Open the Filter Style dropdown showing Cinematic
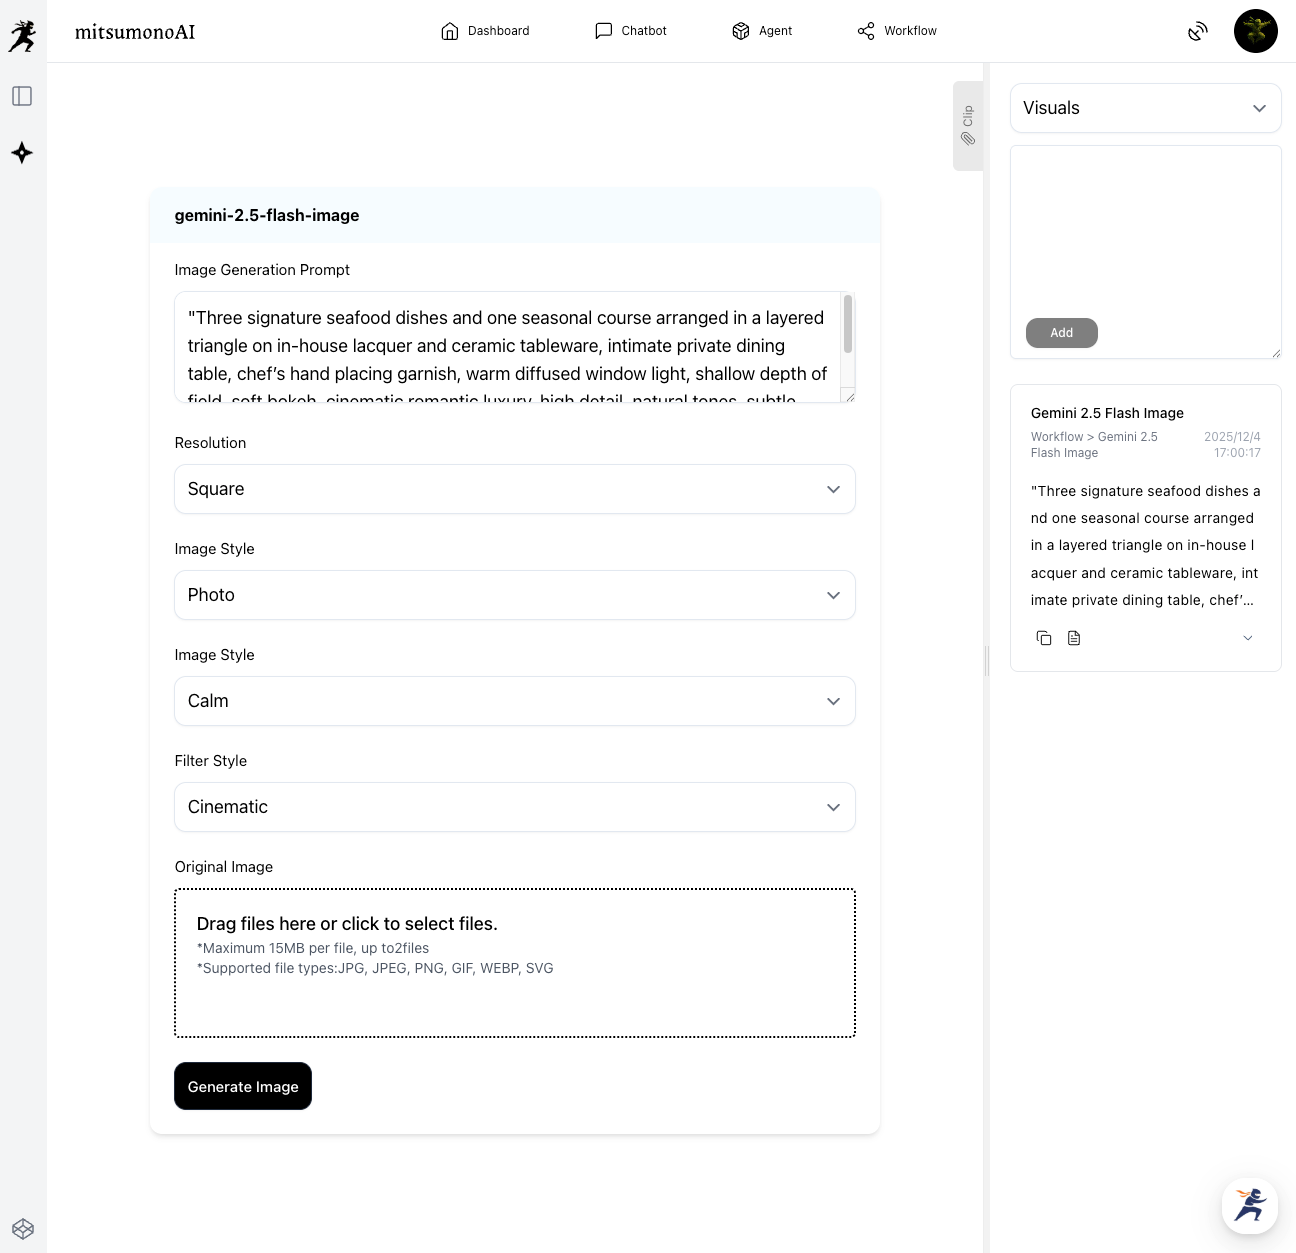Viewport: 1296px width, 1253px height. pyautogui.click(x=514, y=807)
